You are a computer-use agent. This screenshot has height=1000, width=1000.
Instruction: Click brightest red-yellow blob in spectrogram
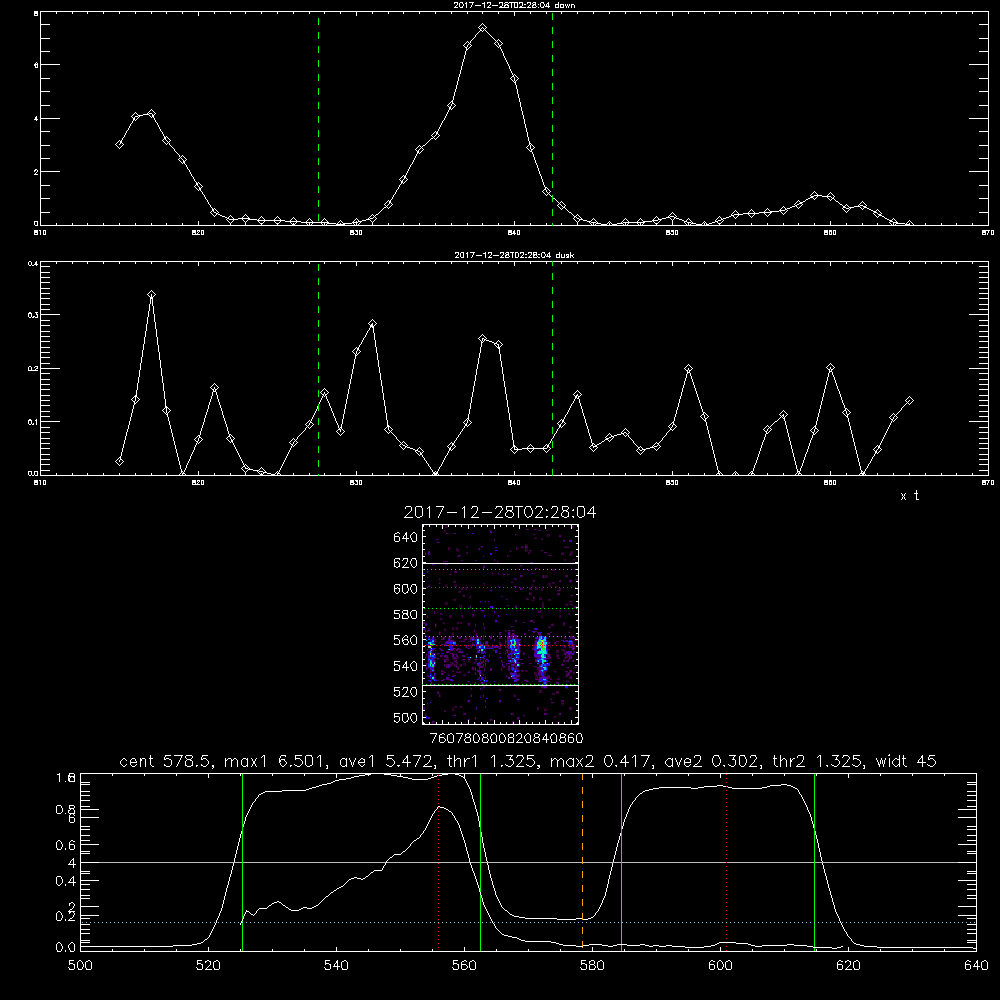pyautogui.click(x=542, y=645)
